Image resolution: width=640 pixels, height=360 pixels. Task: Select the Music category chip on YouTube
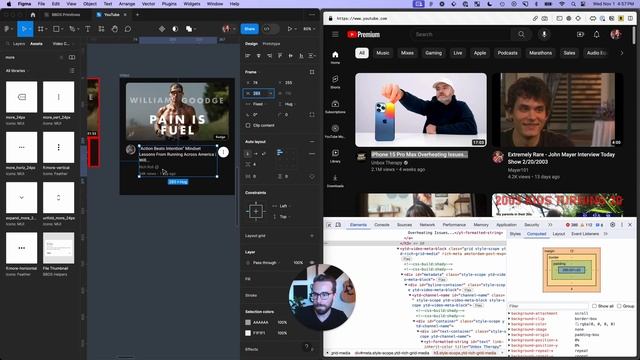point(382,53)
